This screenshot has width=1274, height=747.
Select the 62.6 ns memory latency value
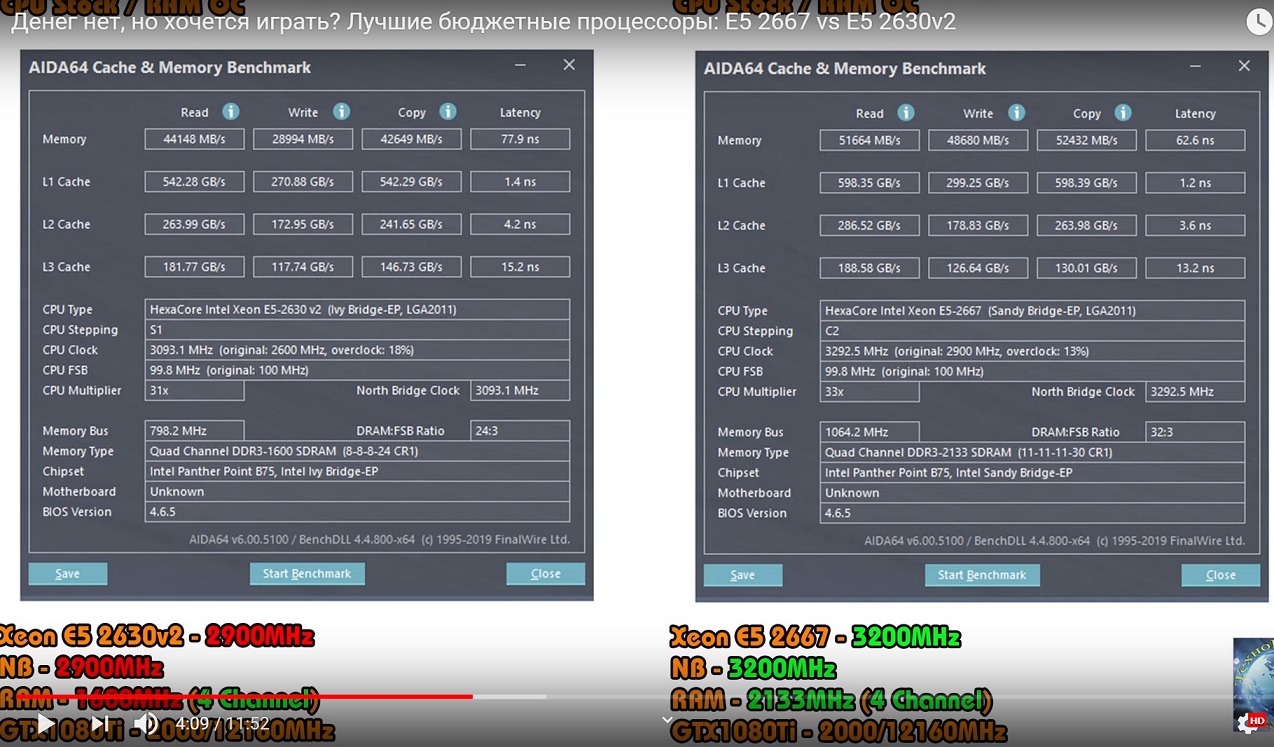[x=1195, y=140]
